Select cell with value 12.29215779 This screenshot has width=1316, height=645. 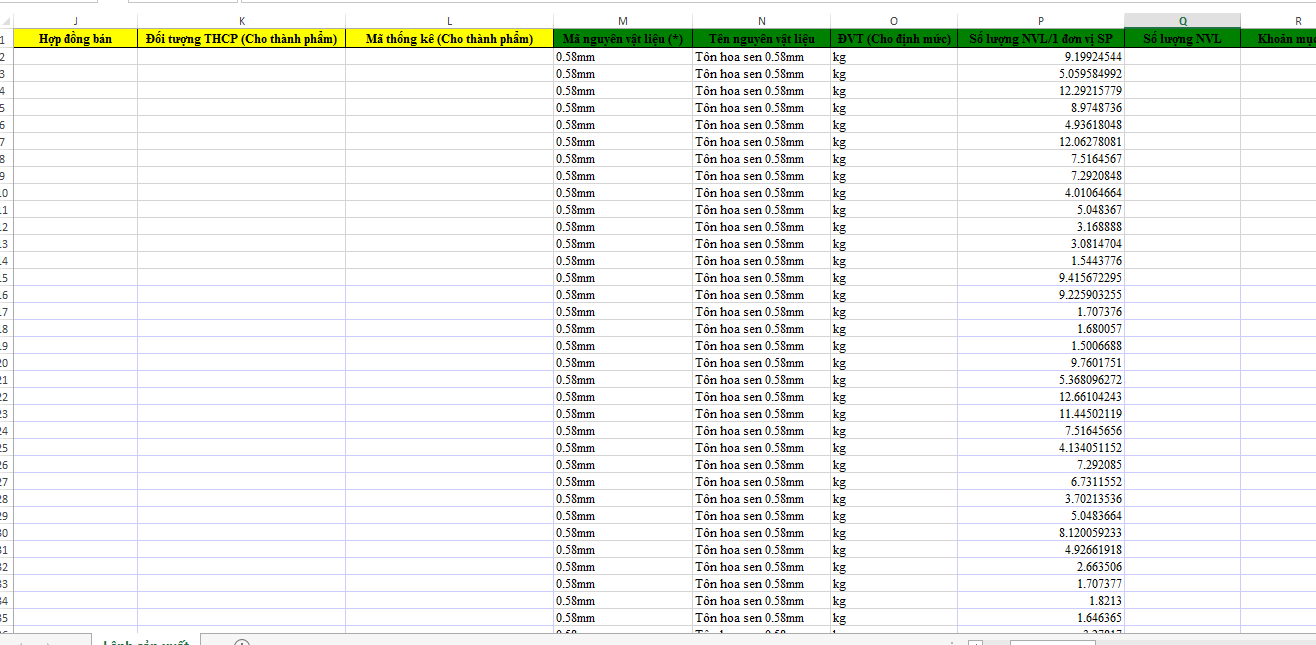tap(1041, 91)
